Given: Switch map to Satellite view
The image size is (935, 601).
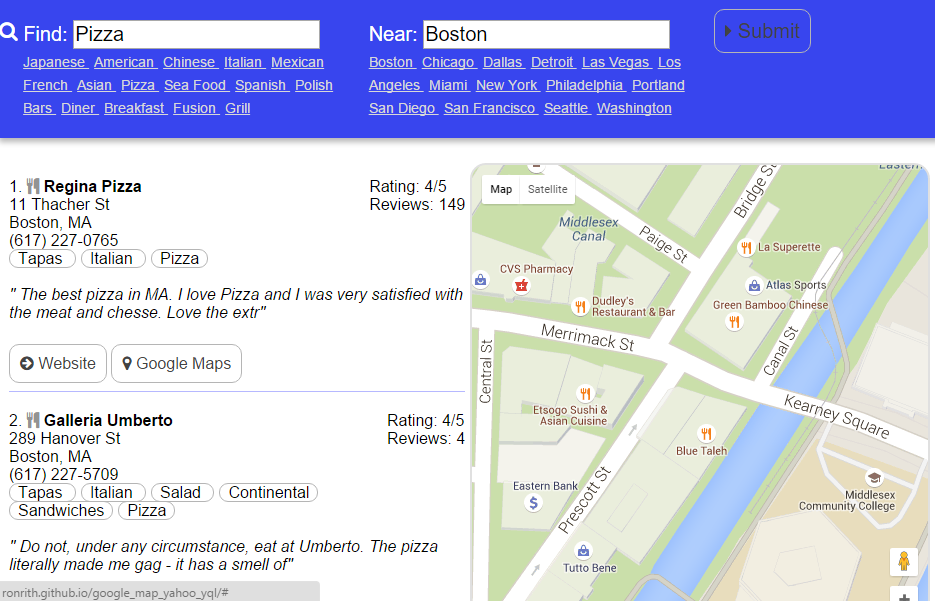Looking at the screenshot, I should (x=547, y=189).
